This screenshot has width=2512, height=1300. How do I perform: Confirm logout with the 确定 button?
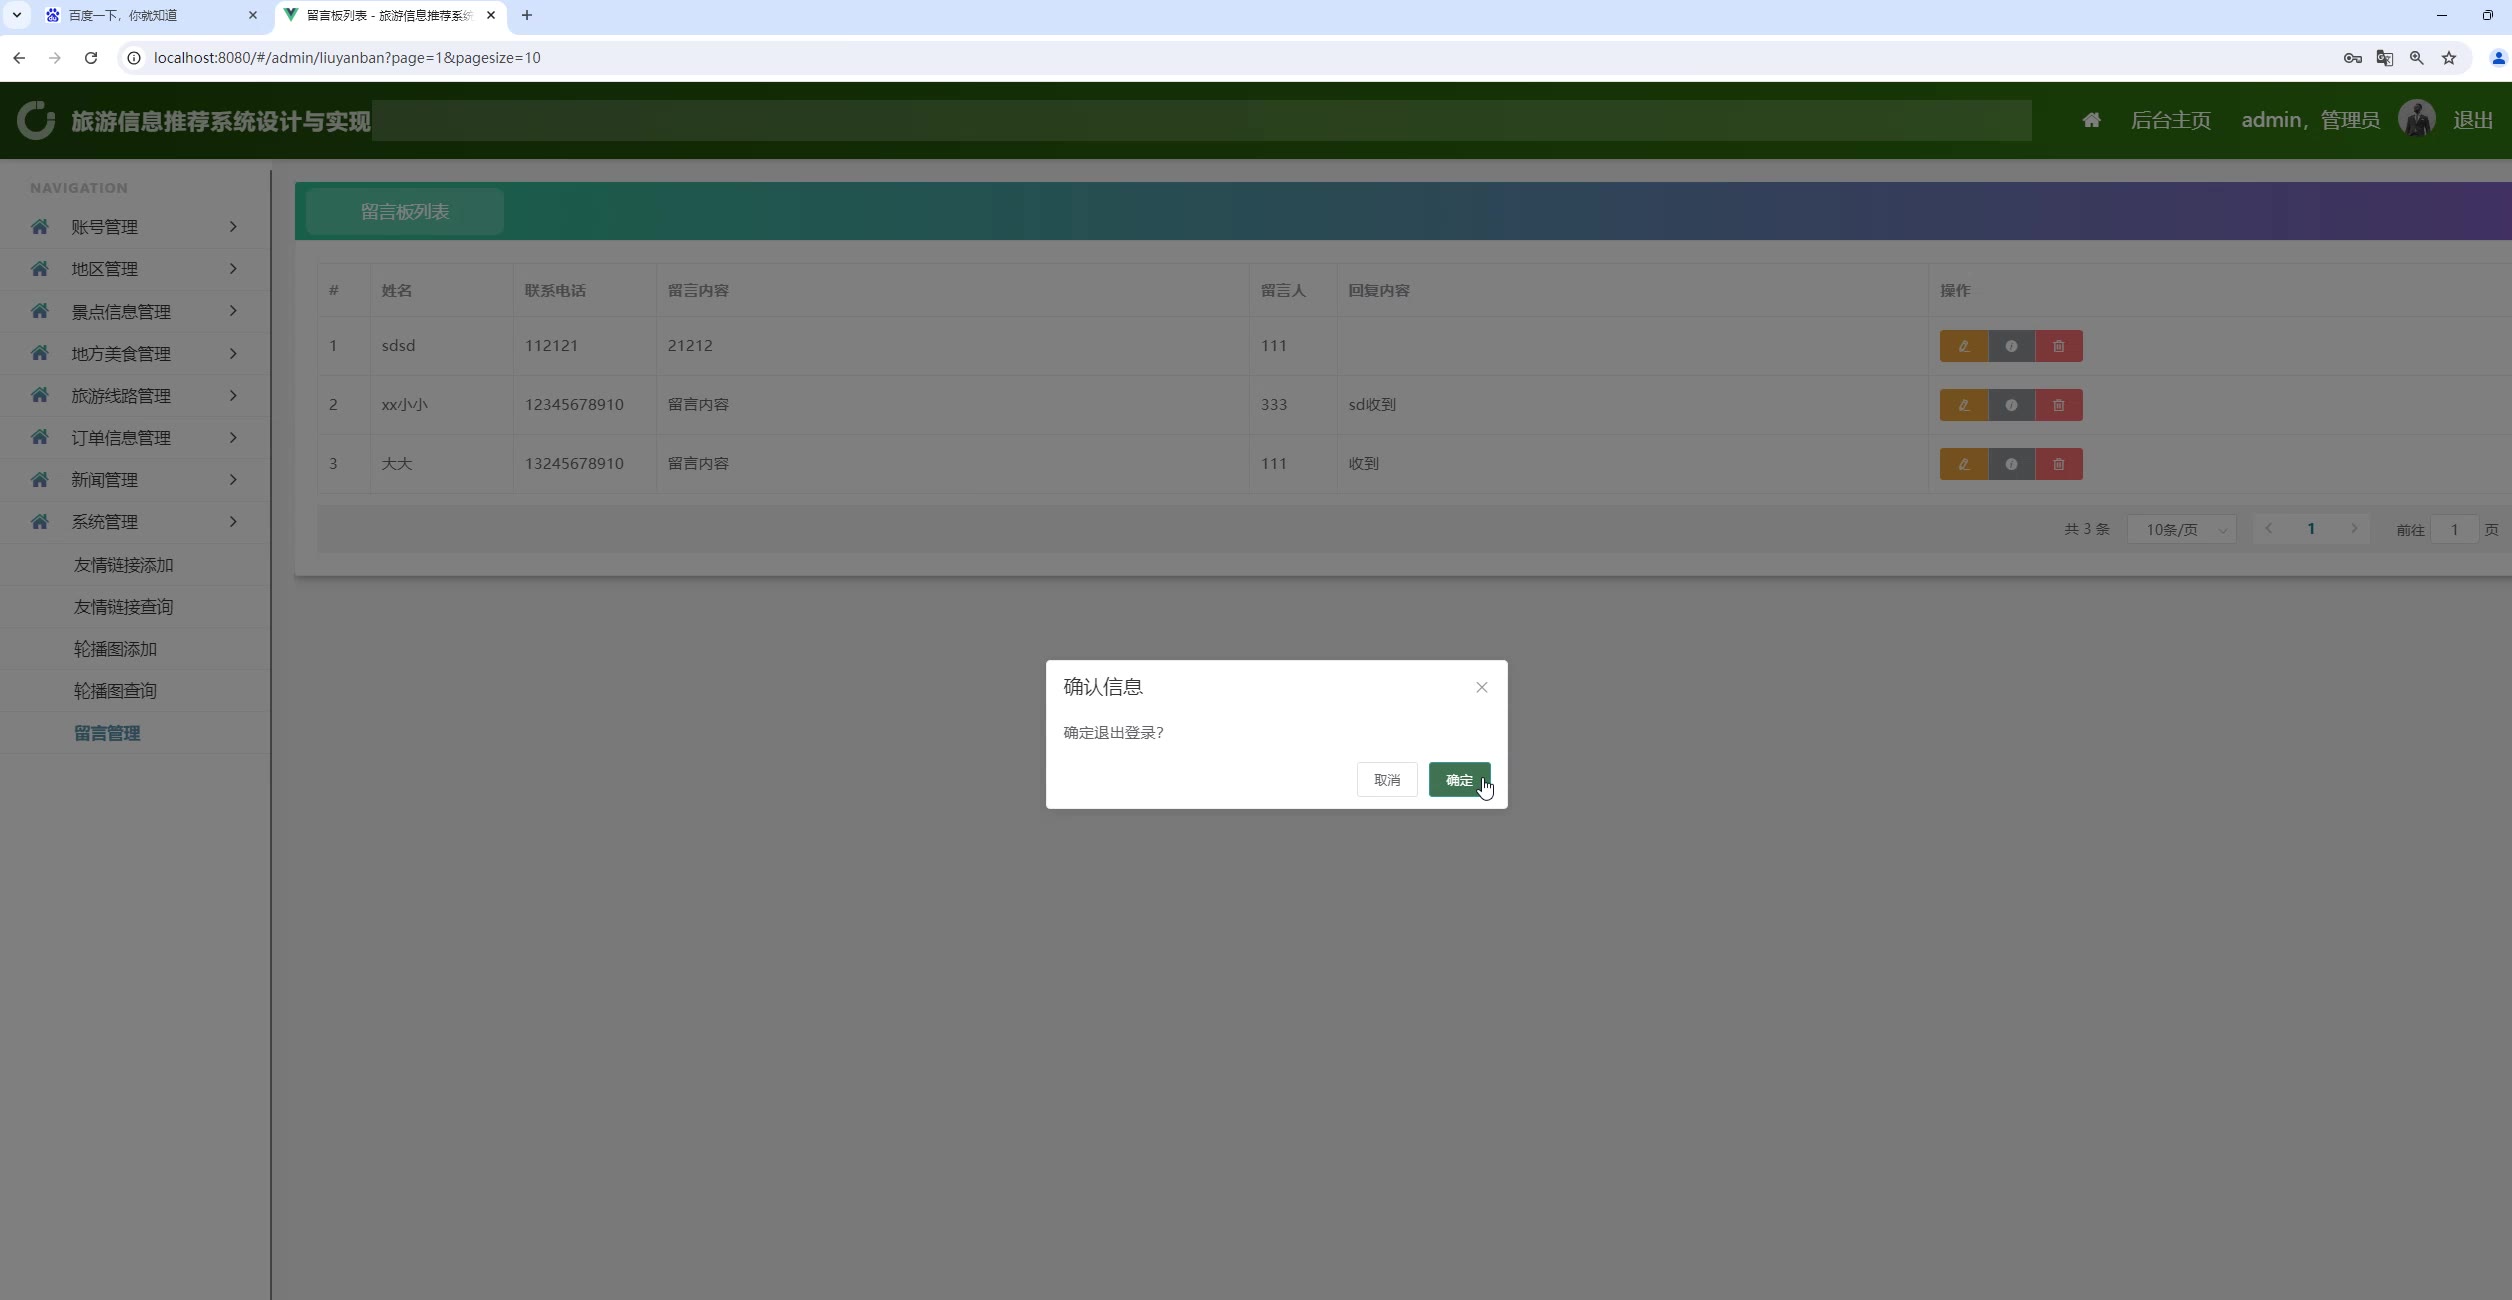point(1458,780)
